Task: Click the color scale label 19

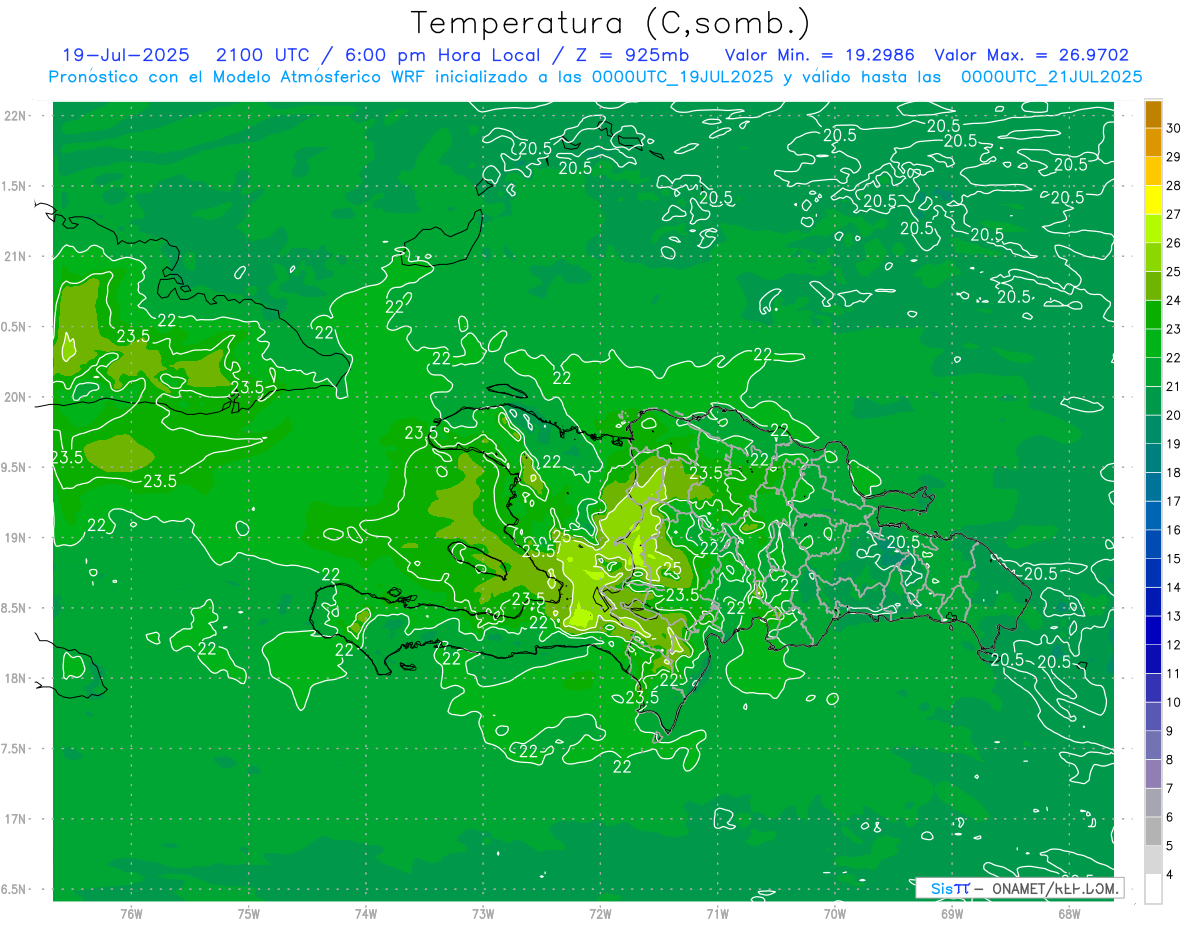Action: click(x=1174, y=443)
